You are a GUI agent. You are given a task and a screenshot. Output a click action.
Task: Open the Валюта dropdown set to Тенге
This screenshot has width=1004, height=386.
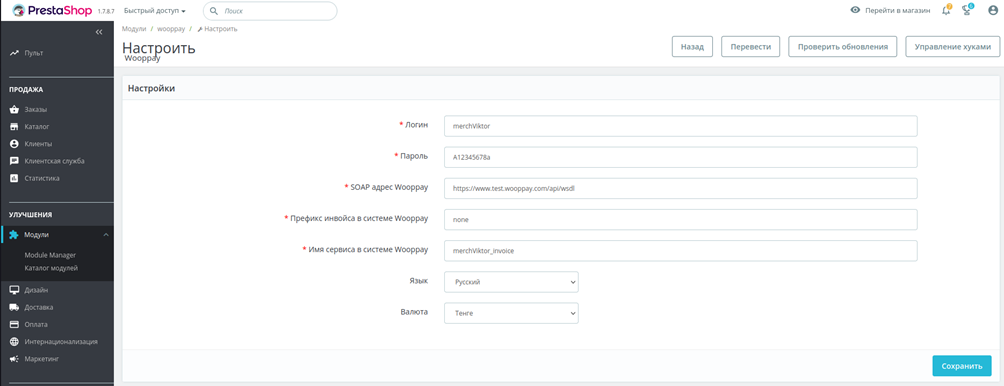[511, 313]
